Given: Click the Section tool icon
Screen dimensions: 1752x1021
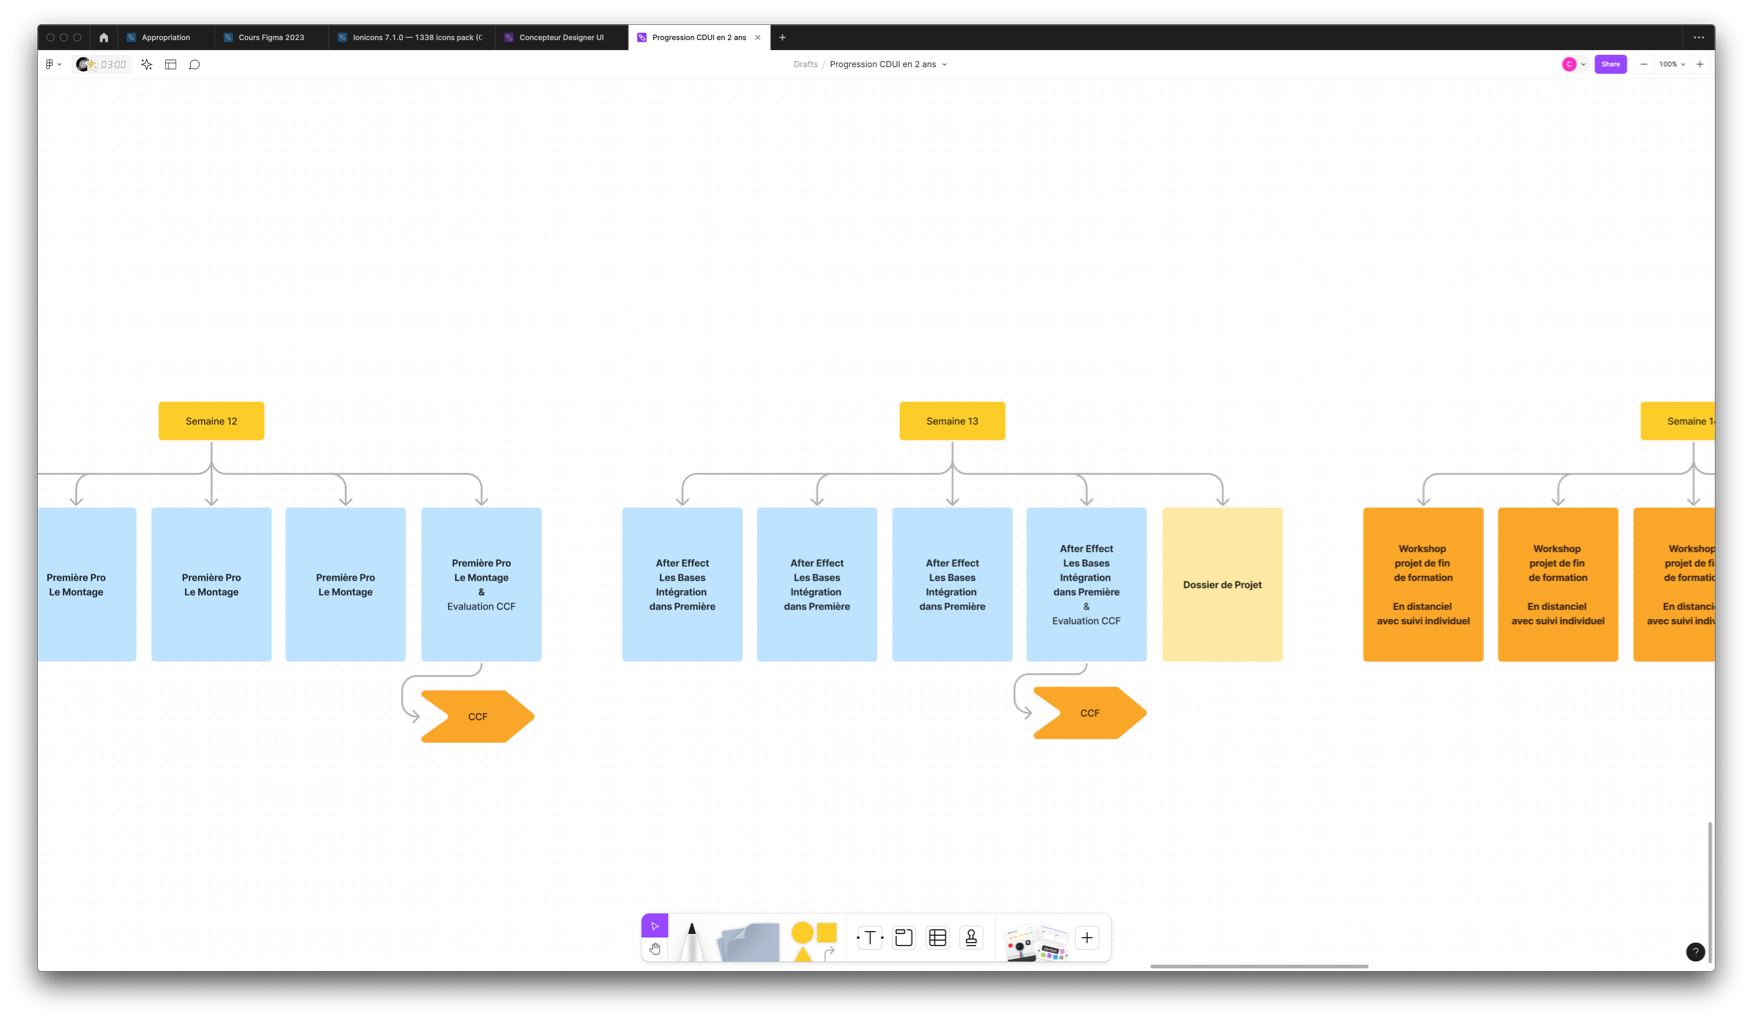Looking at the screenshot, I should coord(904,938).
